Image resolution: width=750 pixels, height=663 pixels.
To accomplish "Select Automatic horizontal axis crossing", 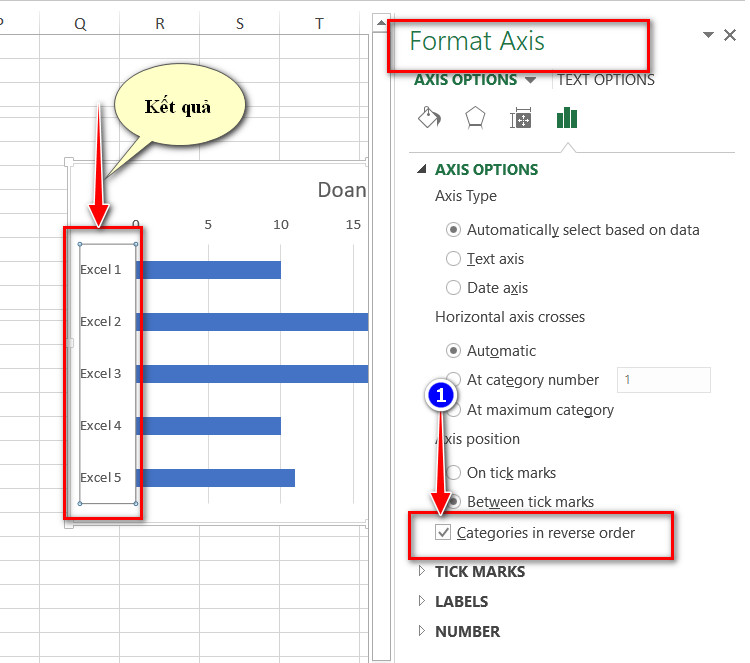I will pyautogui.click(x=453, y=351).
